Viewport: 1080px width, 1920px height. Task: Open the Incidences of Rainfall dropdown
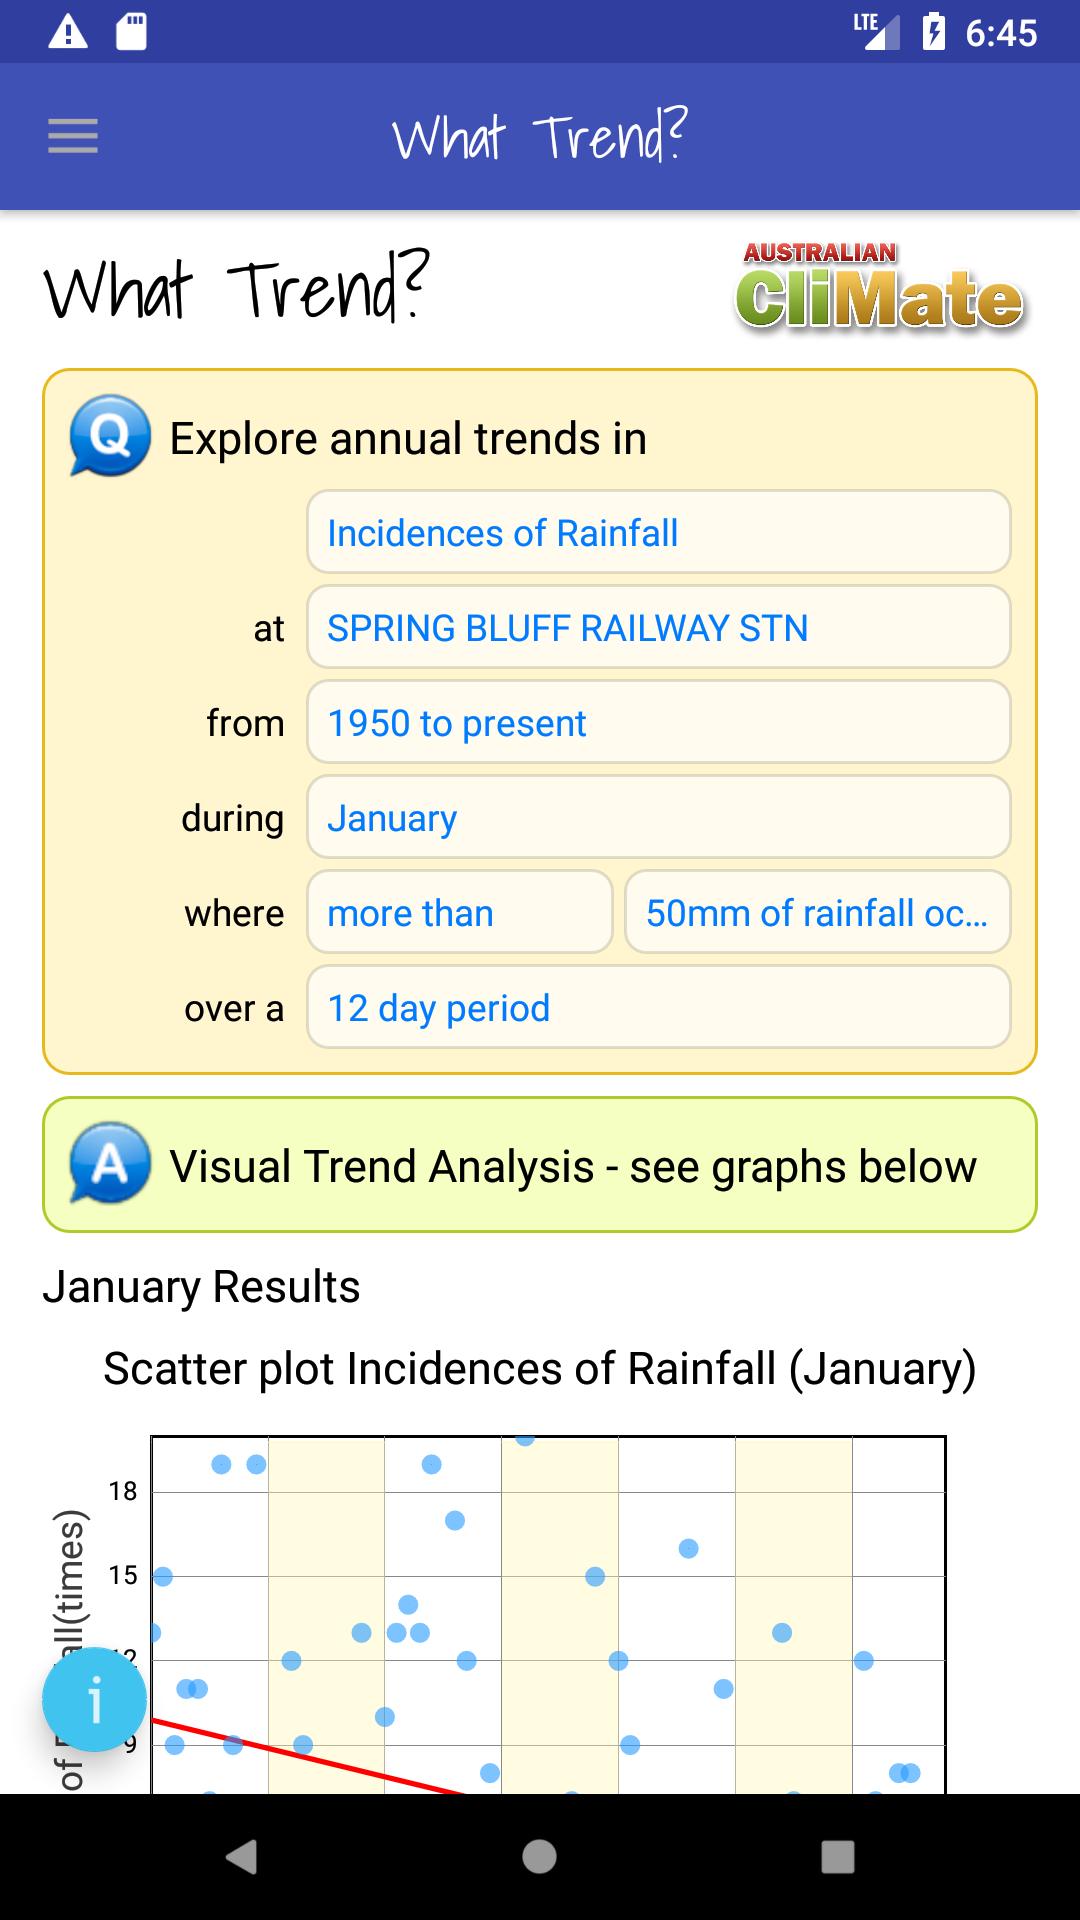(658, 532)
